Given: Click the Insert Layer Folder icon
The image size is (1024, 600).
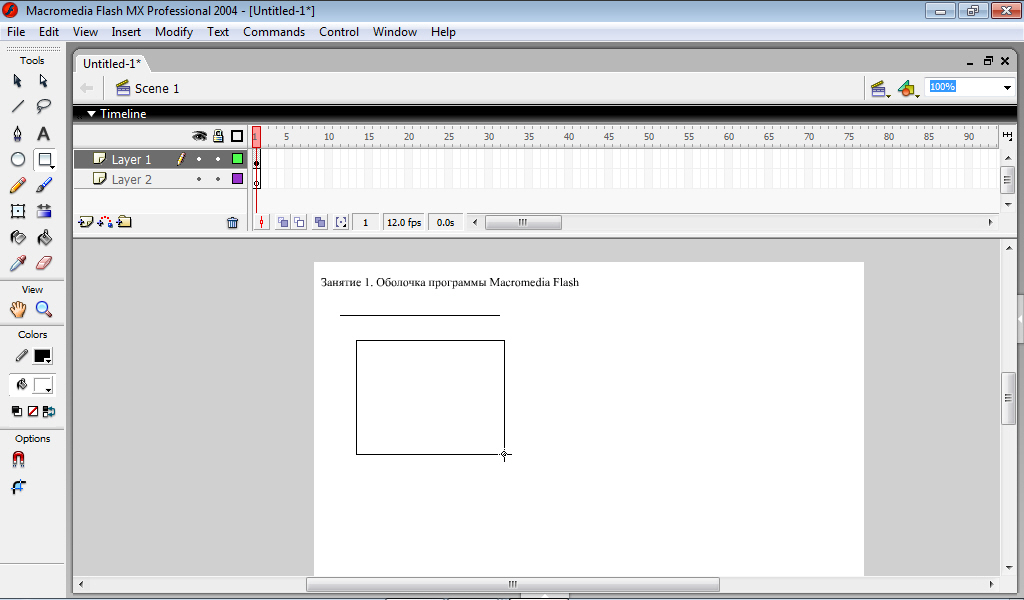Looking at the screenshot, I should point(124,222).
